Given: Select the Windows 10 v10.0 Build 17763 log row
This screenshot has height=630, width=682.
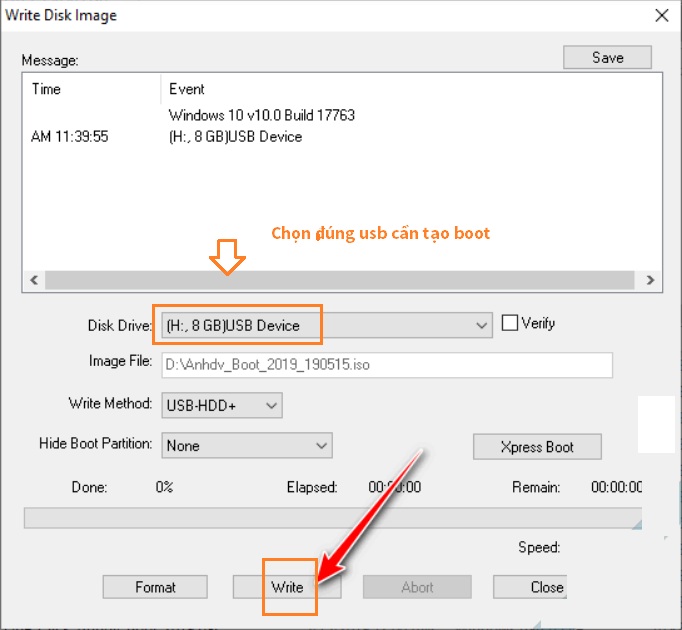Looking at the screenshot, I should pyautogui.click(x=261, y=115).
